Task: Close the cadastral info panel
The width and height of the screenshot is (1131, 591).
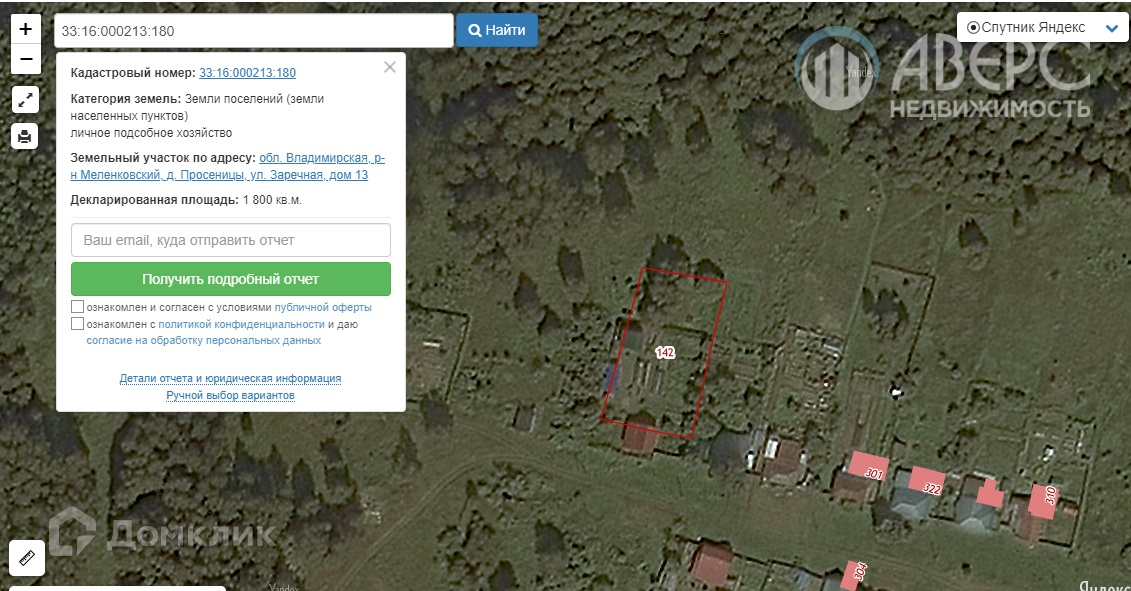Action: (x=390, y=67)
